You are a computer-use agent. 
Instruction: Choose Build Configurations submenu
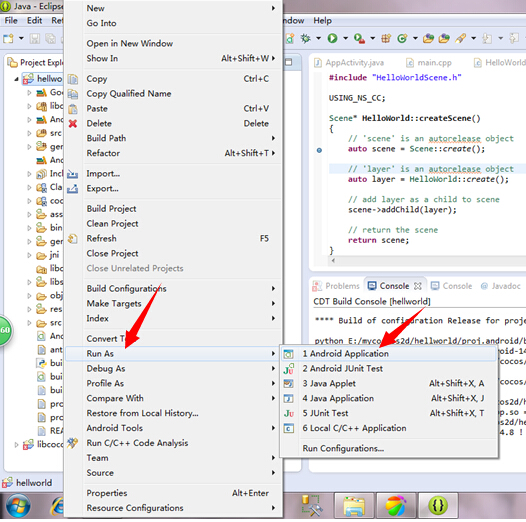[x=172, y=289]
